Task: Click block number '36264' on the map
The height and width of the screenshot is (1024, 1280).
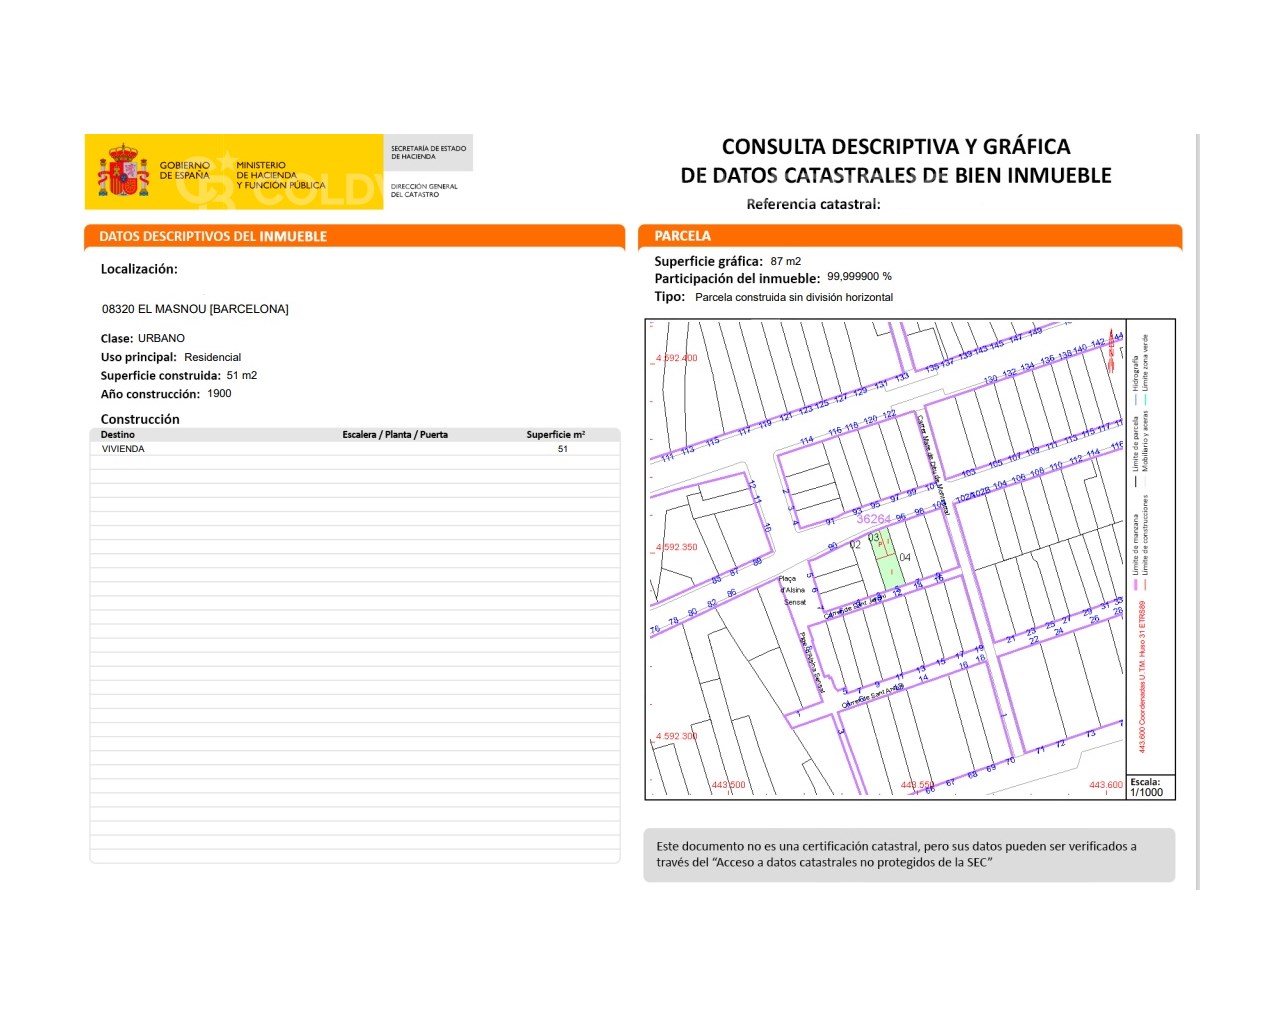Action: [873, 519]
